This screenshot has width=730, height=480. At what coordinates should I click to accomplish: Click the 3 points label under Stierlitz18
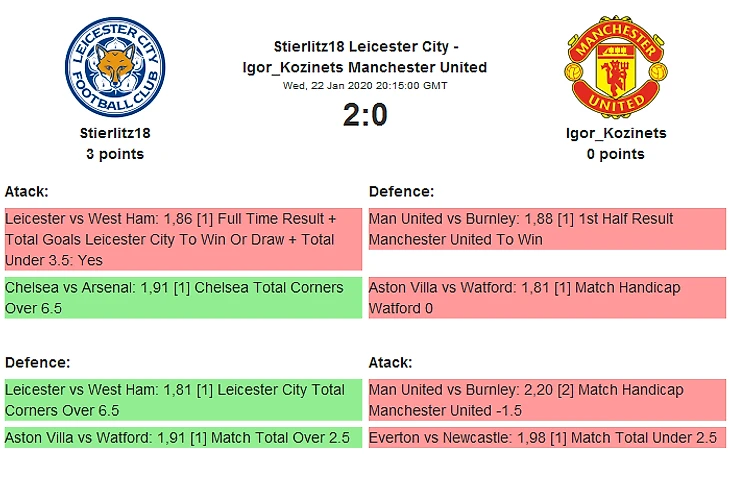114,154
